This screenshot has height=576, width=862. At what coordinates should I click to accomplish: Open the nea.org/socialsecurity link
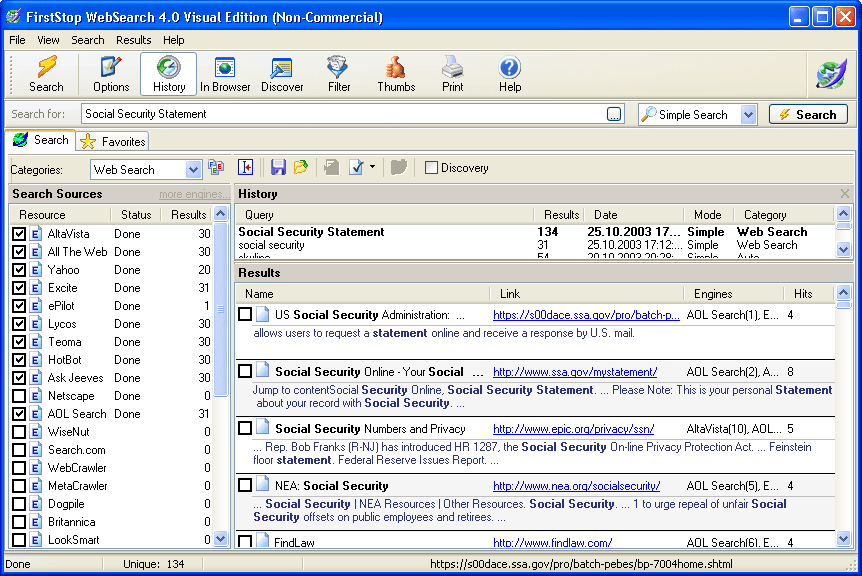pyautogui.click(x=576, y=486)
